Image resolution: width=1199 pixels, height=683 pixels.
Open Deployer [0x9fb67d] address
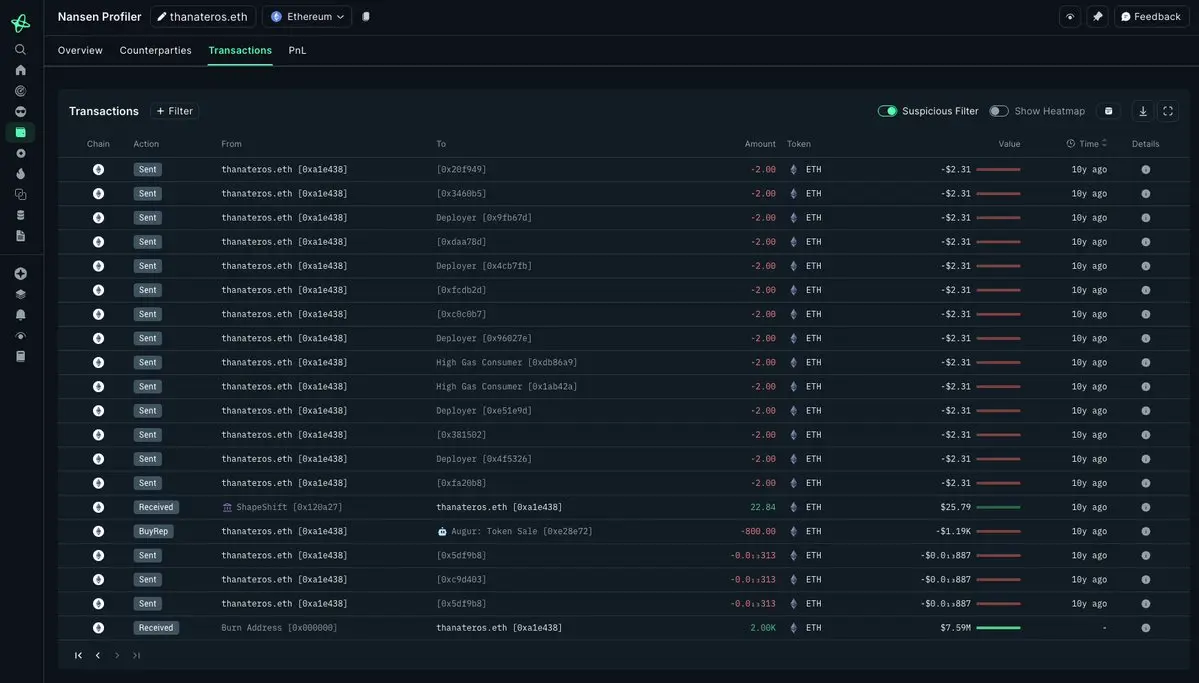(484, 218)
